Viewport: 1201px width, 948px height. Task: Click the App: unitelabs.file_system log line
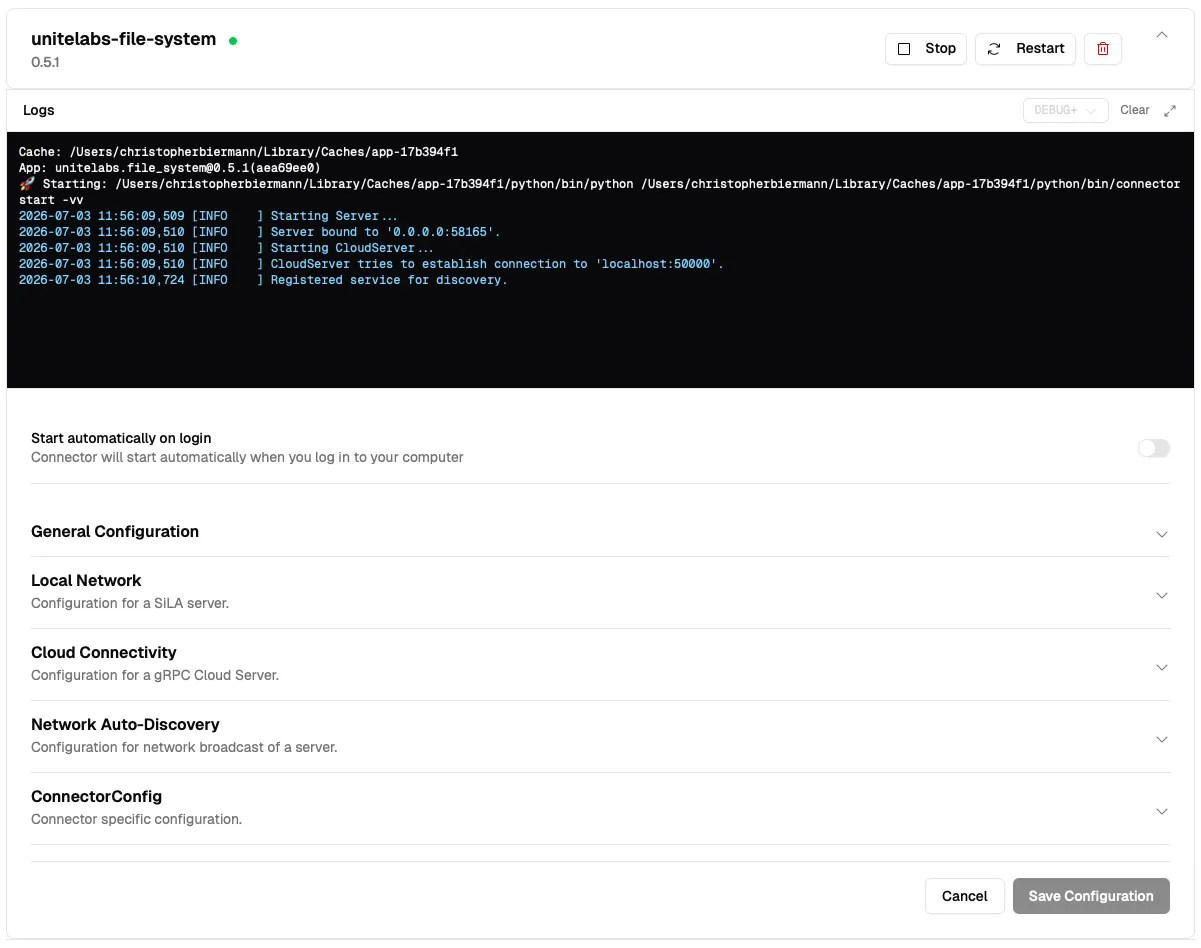coord(169,168)
